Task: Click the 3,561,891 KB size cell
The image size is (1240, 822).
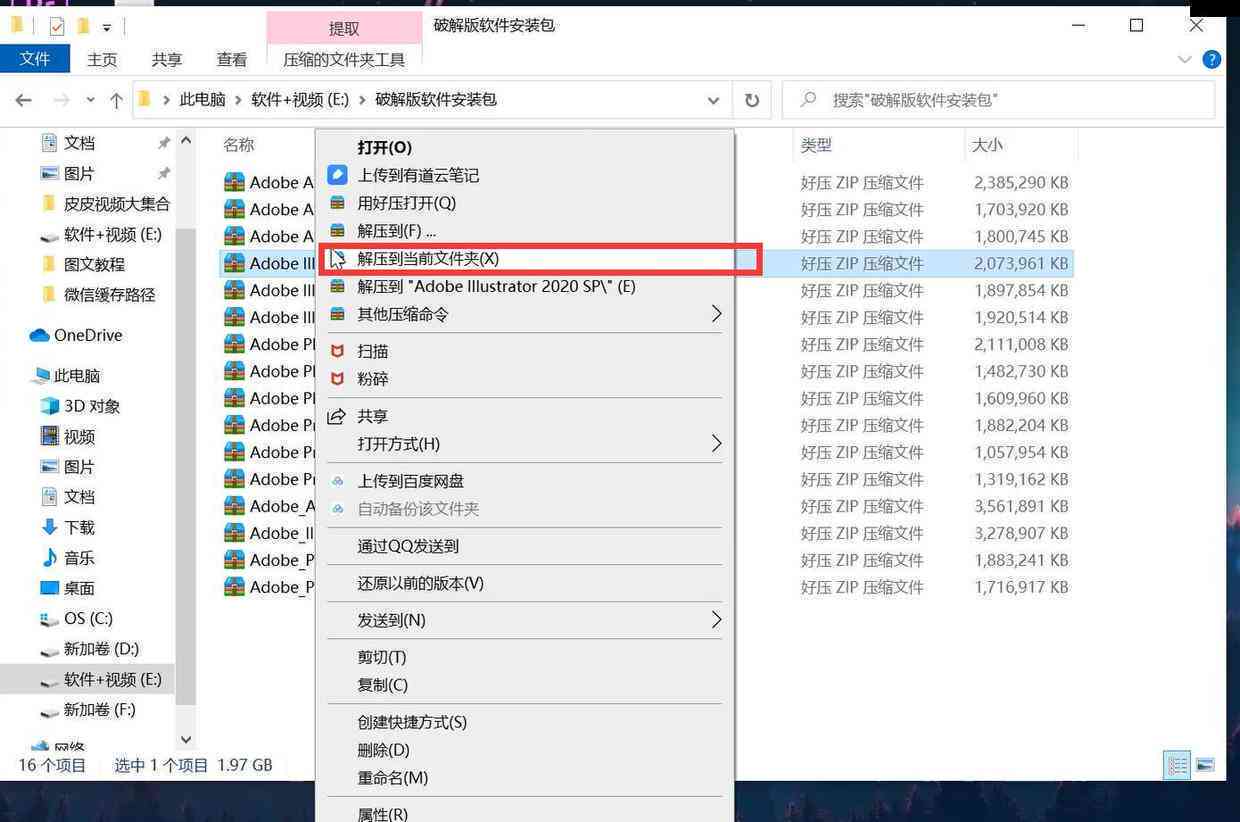Action: click(1021, 506)
